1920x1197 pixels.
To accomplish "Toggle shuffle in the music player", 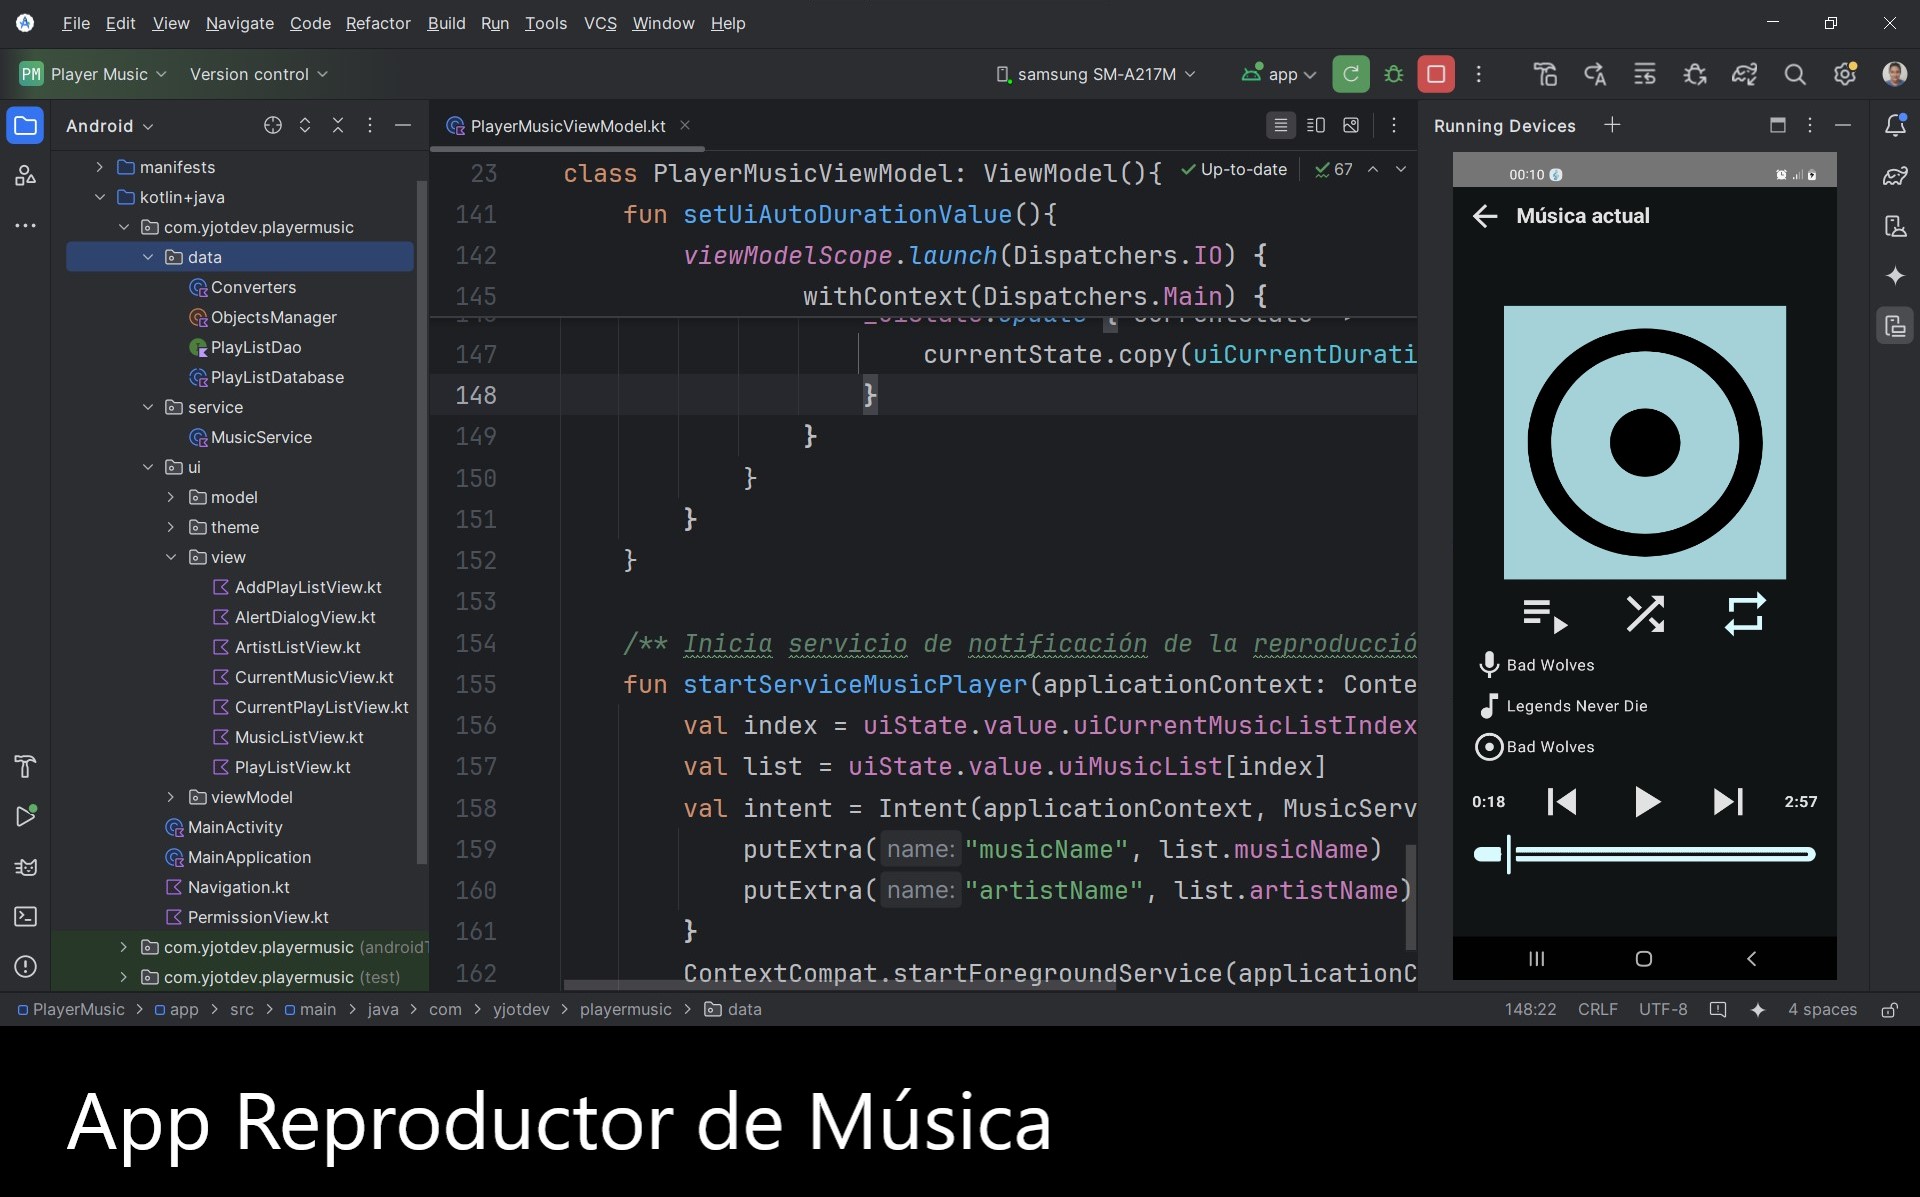I will 1644,614.
